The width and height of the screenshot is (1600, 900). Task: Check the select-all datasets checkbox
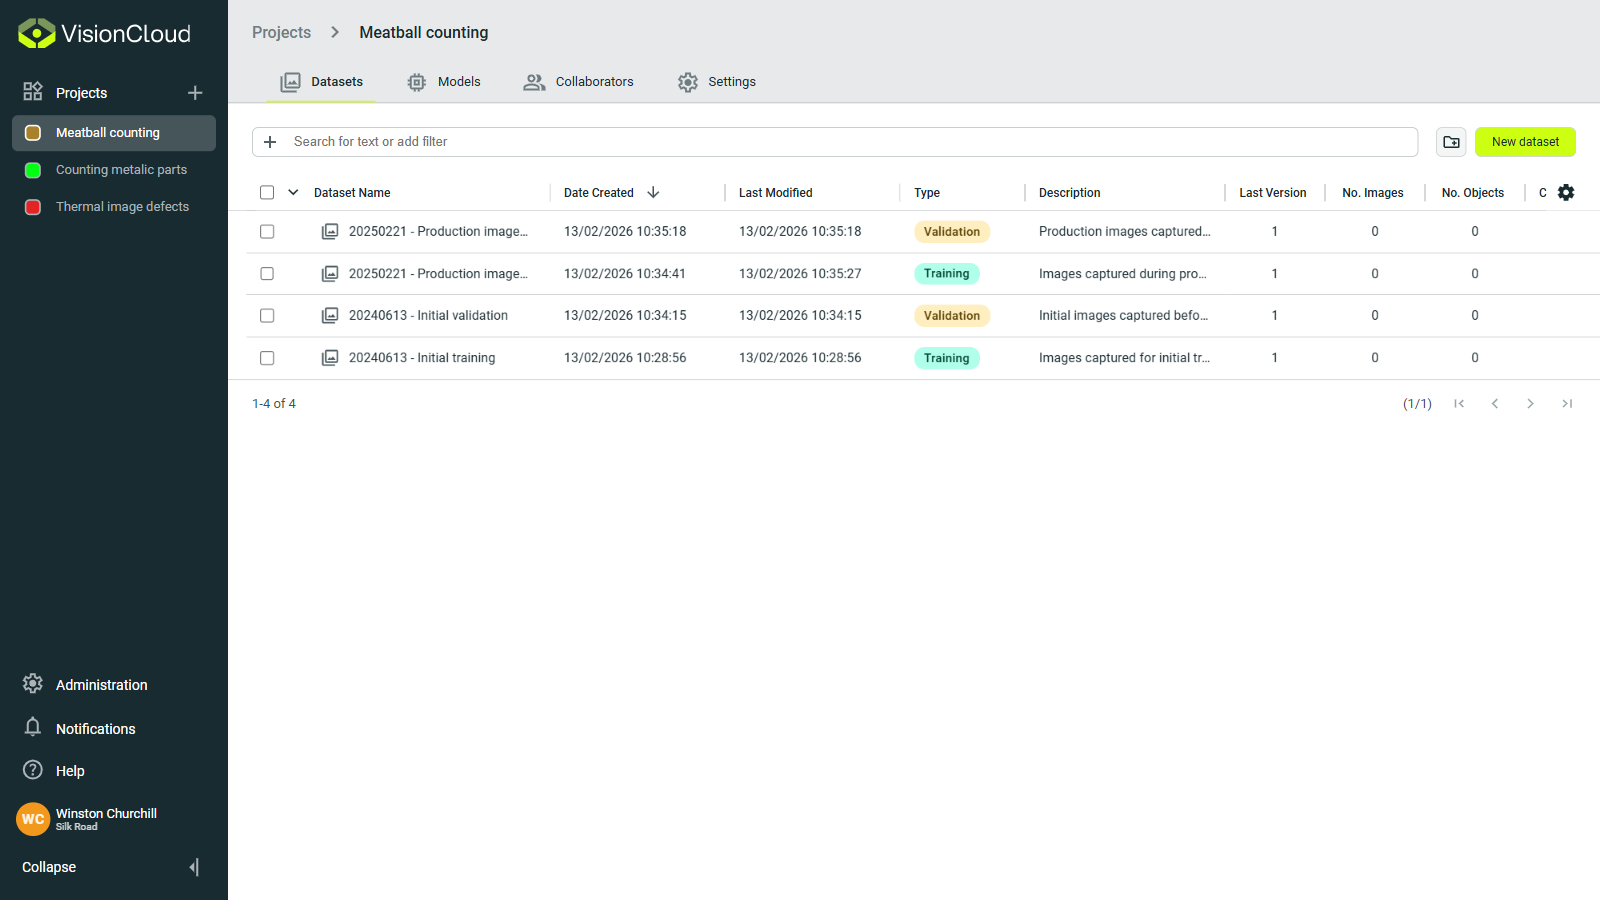point(266,192)
